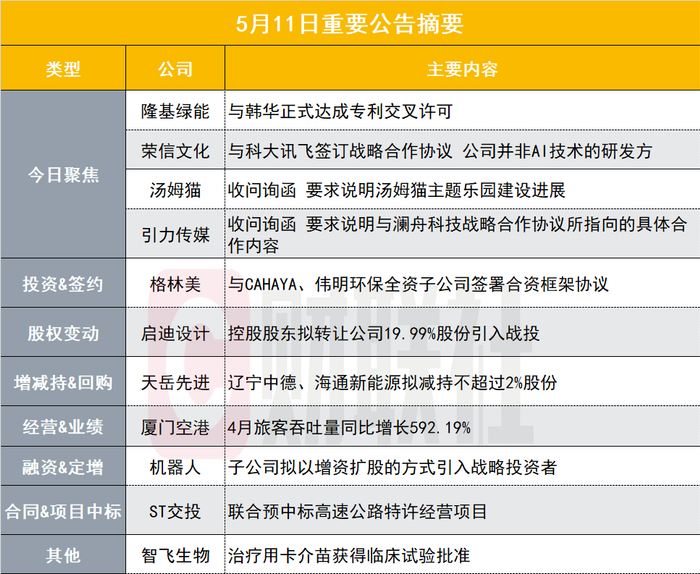The height and width of the screenshot is (574, 700).
Task: Click company name 汤姆猫
Action: (175, 190)
